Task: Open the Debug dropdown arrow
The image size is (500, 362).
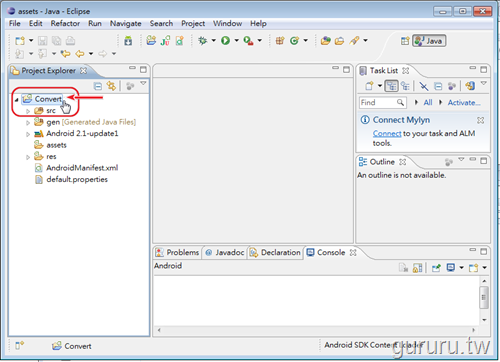Action: click(213, 41)
